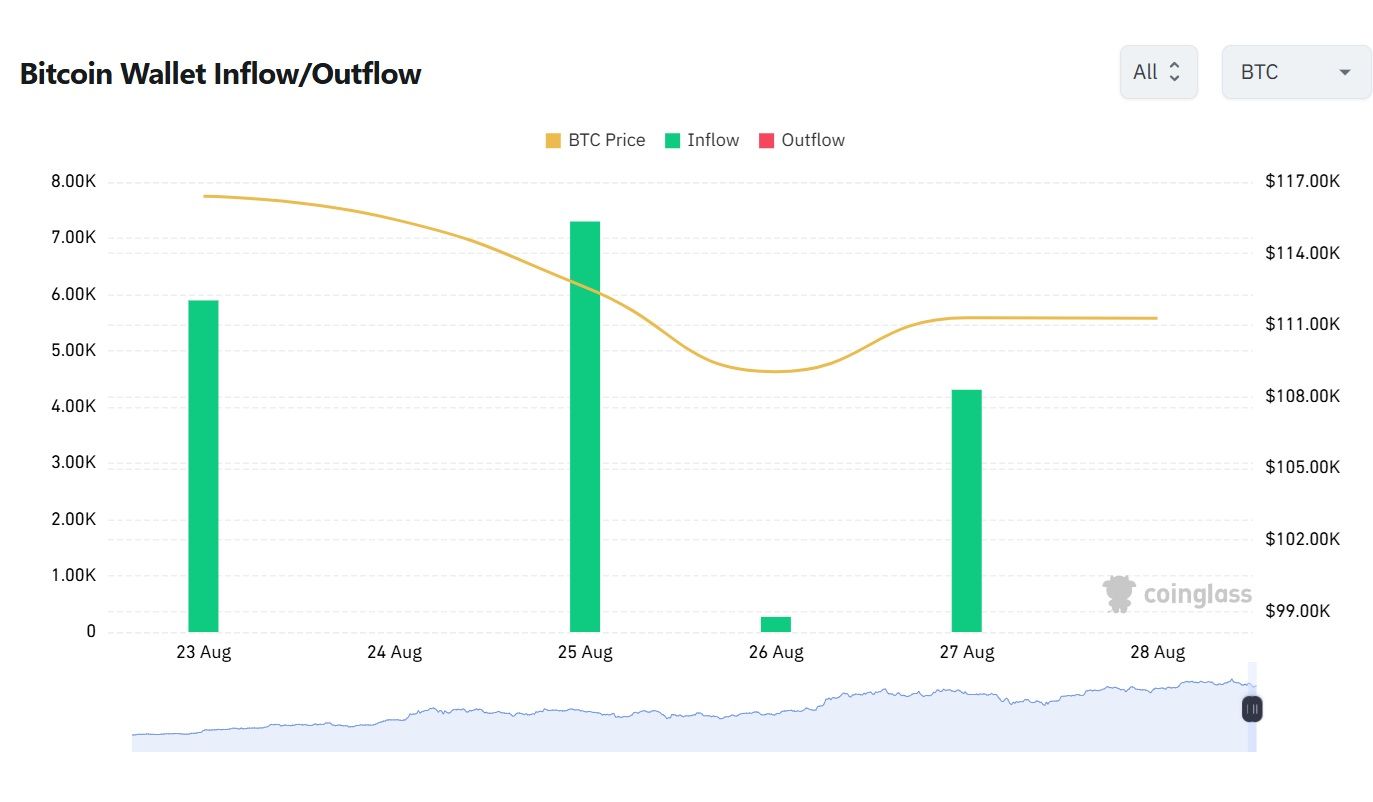Expand the All filter options list

(x=1158, y=71)
